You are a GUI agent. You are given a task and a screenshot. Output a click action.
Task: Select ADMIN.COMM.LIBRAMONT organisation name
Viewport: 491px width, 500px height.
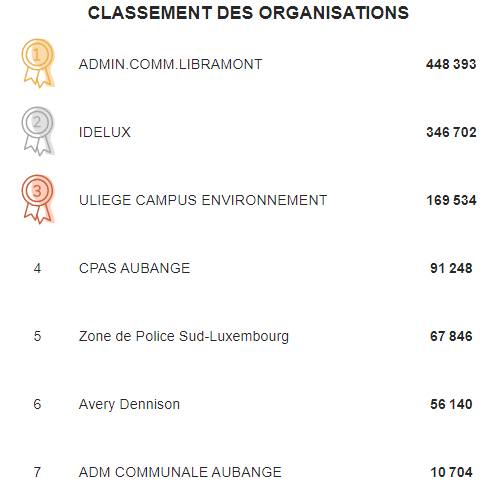[170, 64]
